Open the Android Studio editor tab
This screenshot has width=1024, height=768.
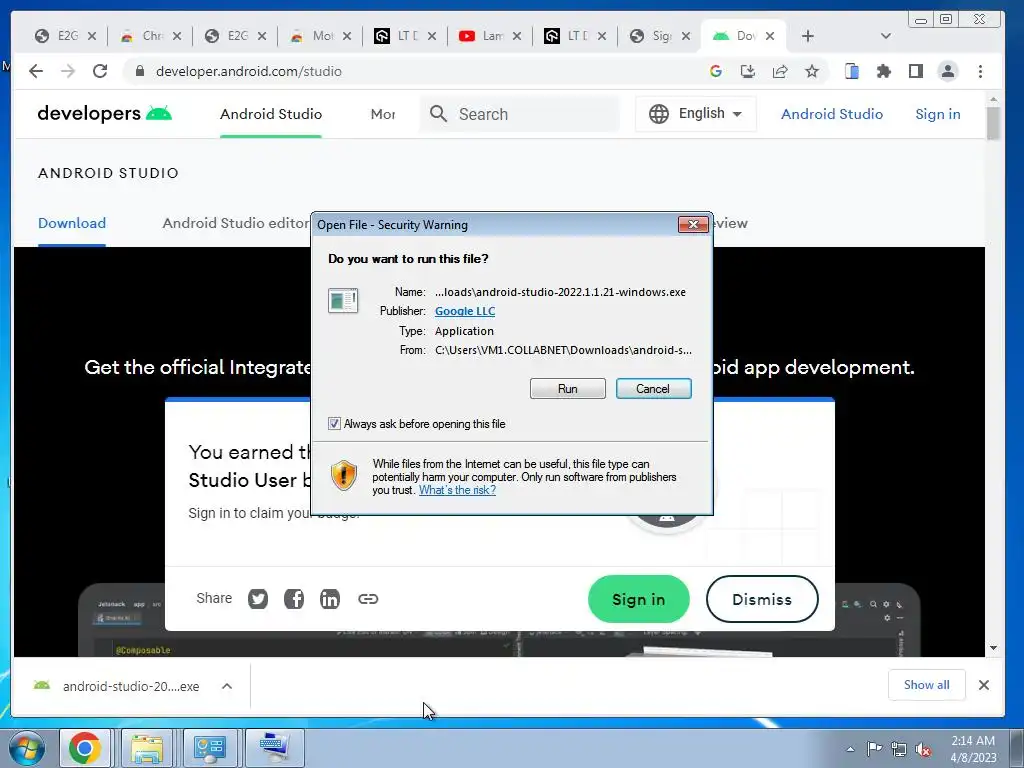click(x=236, y=223)
